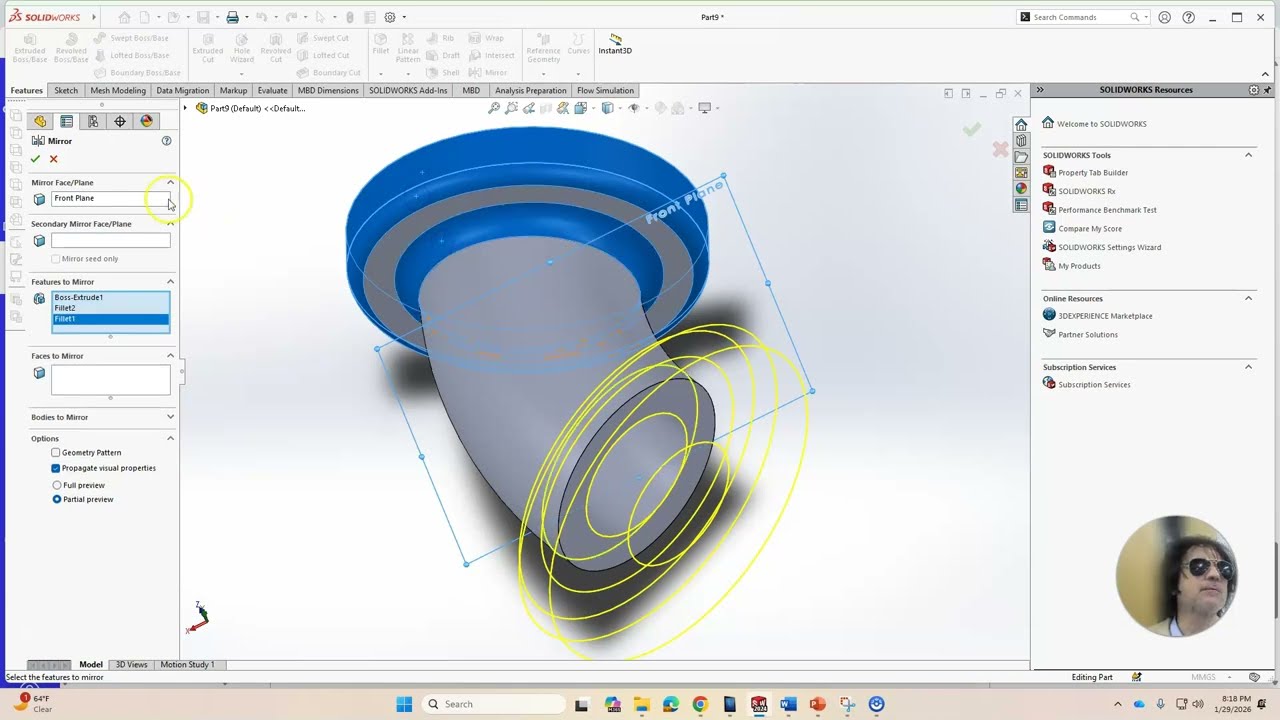
Task: Open the DisplayManager tab
Action: [x=147, y=121]
